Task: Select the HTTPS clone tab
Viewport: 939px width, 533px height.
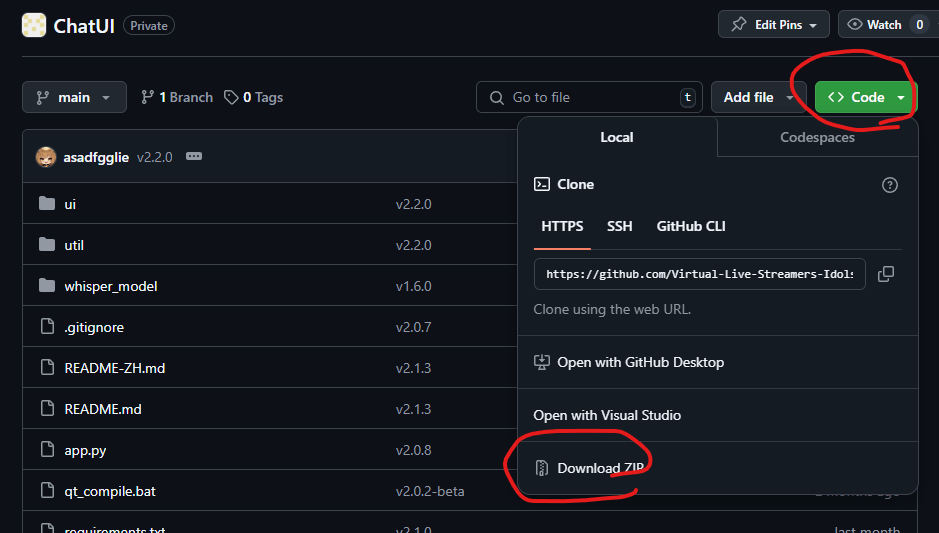Action: (x=562, y=226)
